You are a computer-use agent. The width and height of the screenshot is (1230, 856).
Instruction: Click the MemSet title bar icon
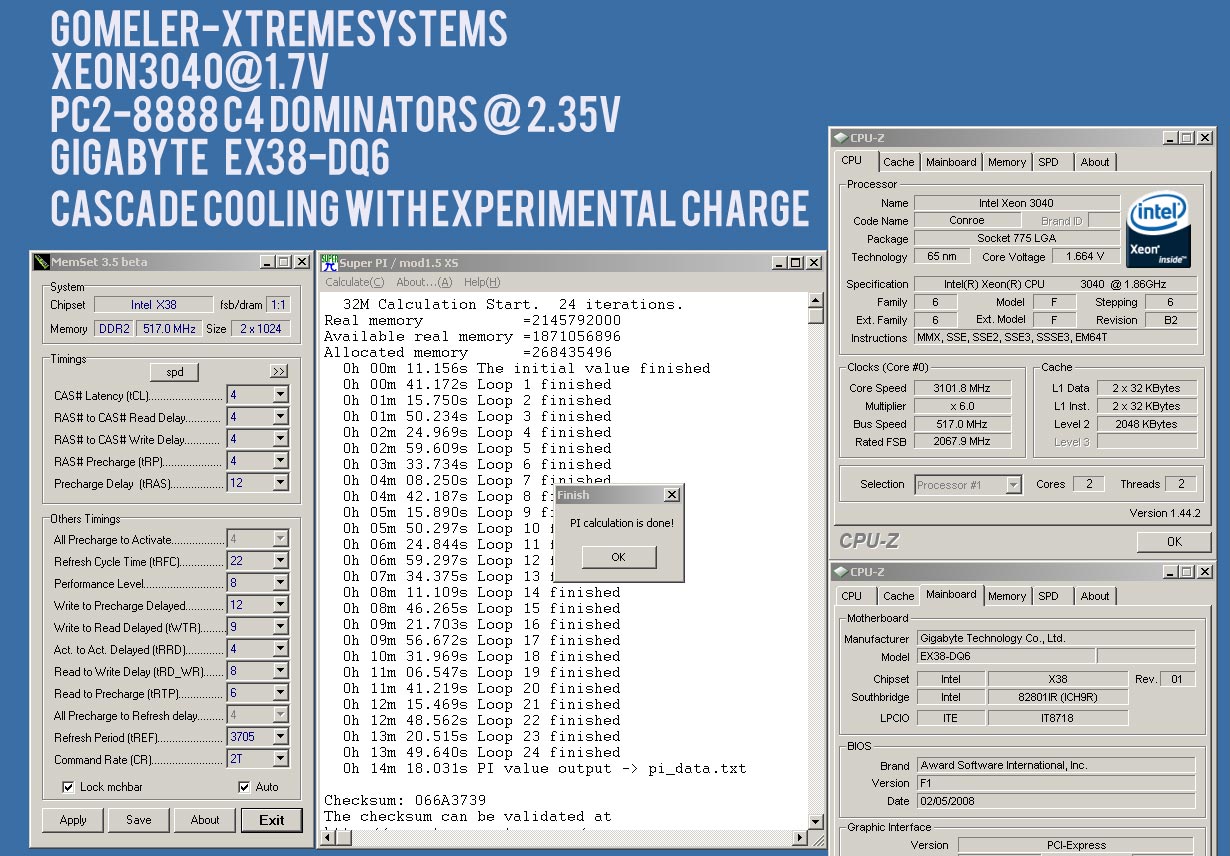point(41,262)
